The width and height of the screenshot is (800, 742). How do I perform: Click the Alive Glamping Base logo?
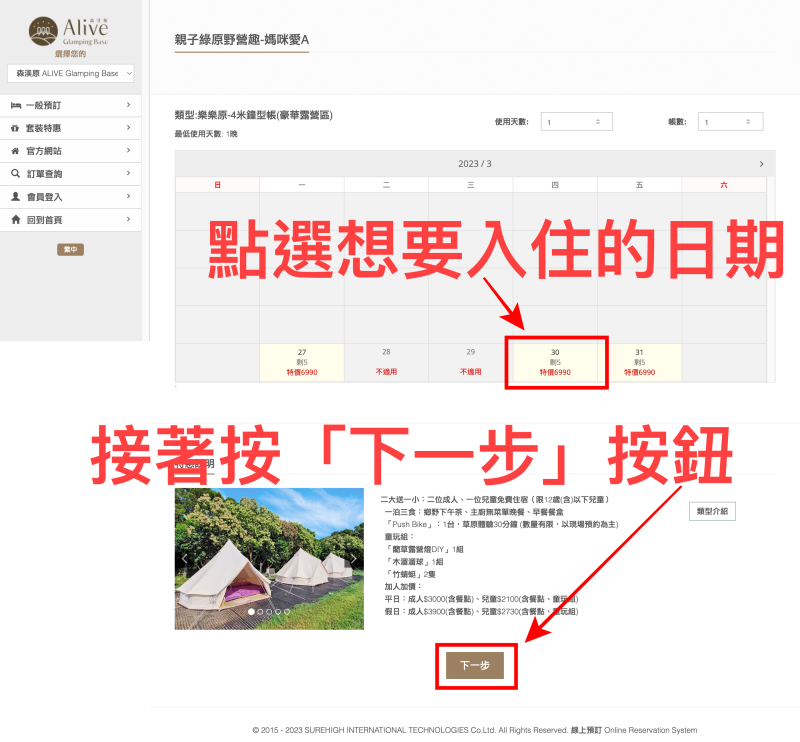click(x=69, y=30)
